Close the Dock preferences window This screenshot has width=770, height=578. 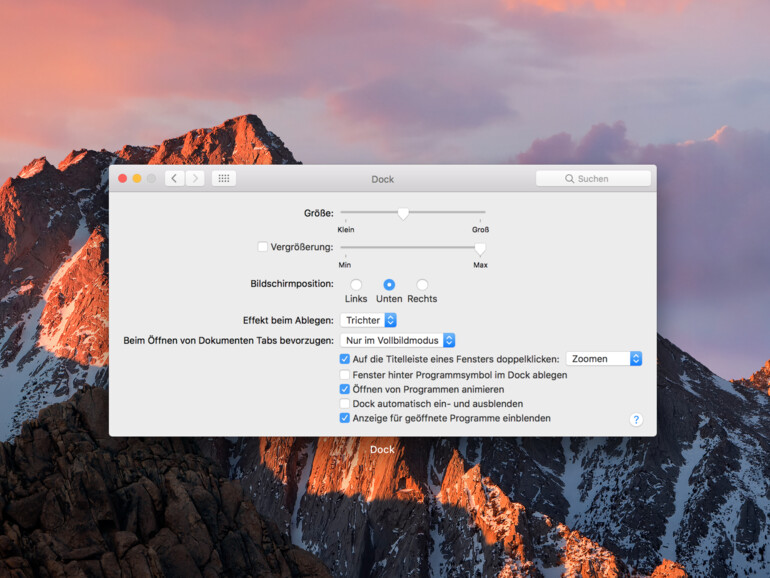pyautogui.click(x=123, y=178)
